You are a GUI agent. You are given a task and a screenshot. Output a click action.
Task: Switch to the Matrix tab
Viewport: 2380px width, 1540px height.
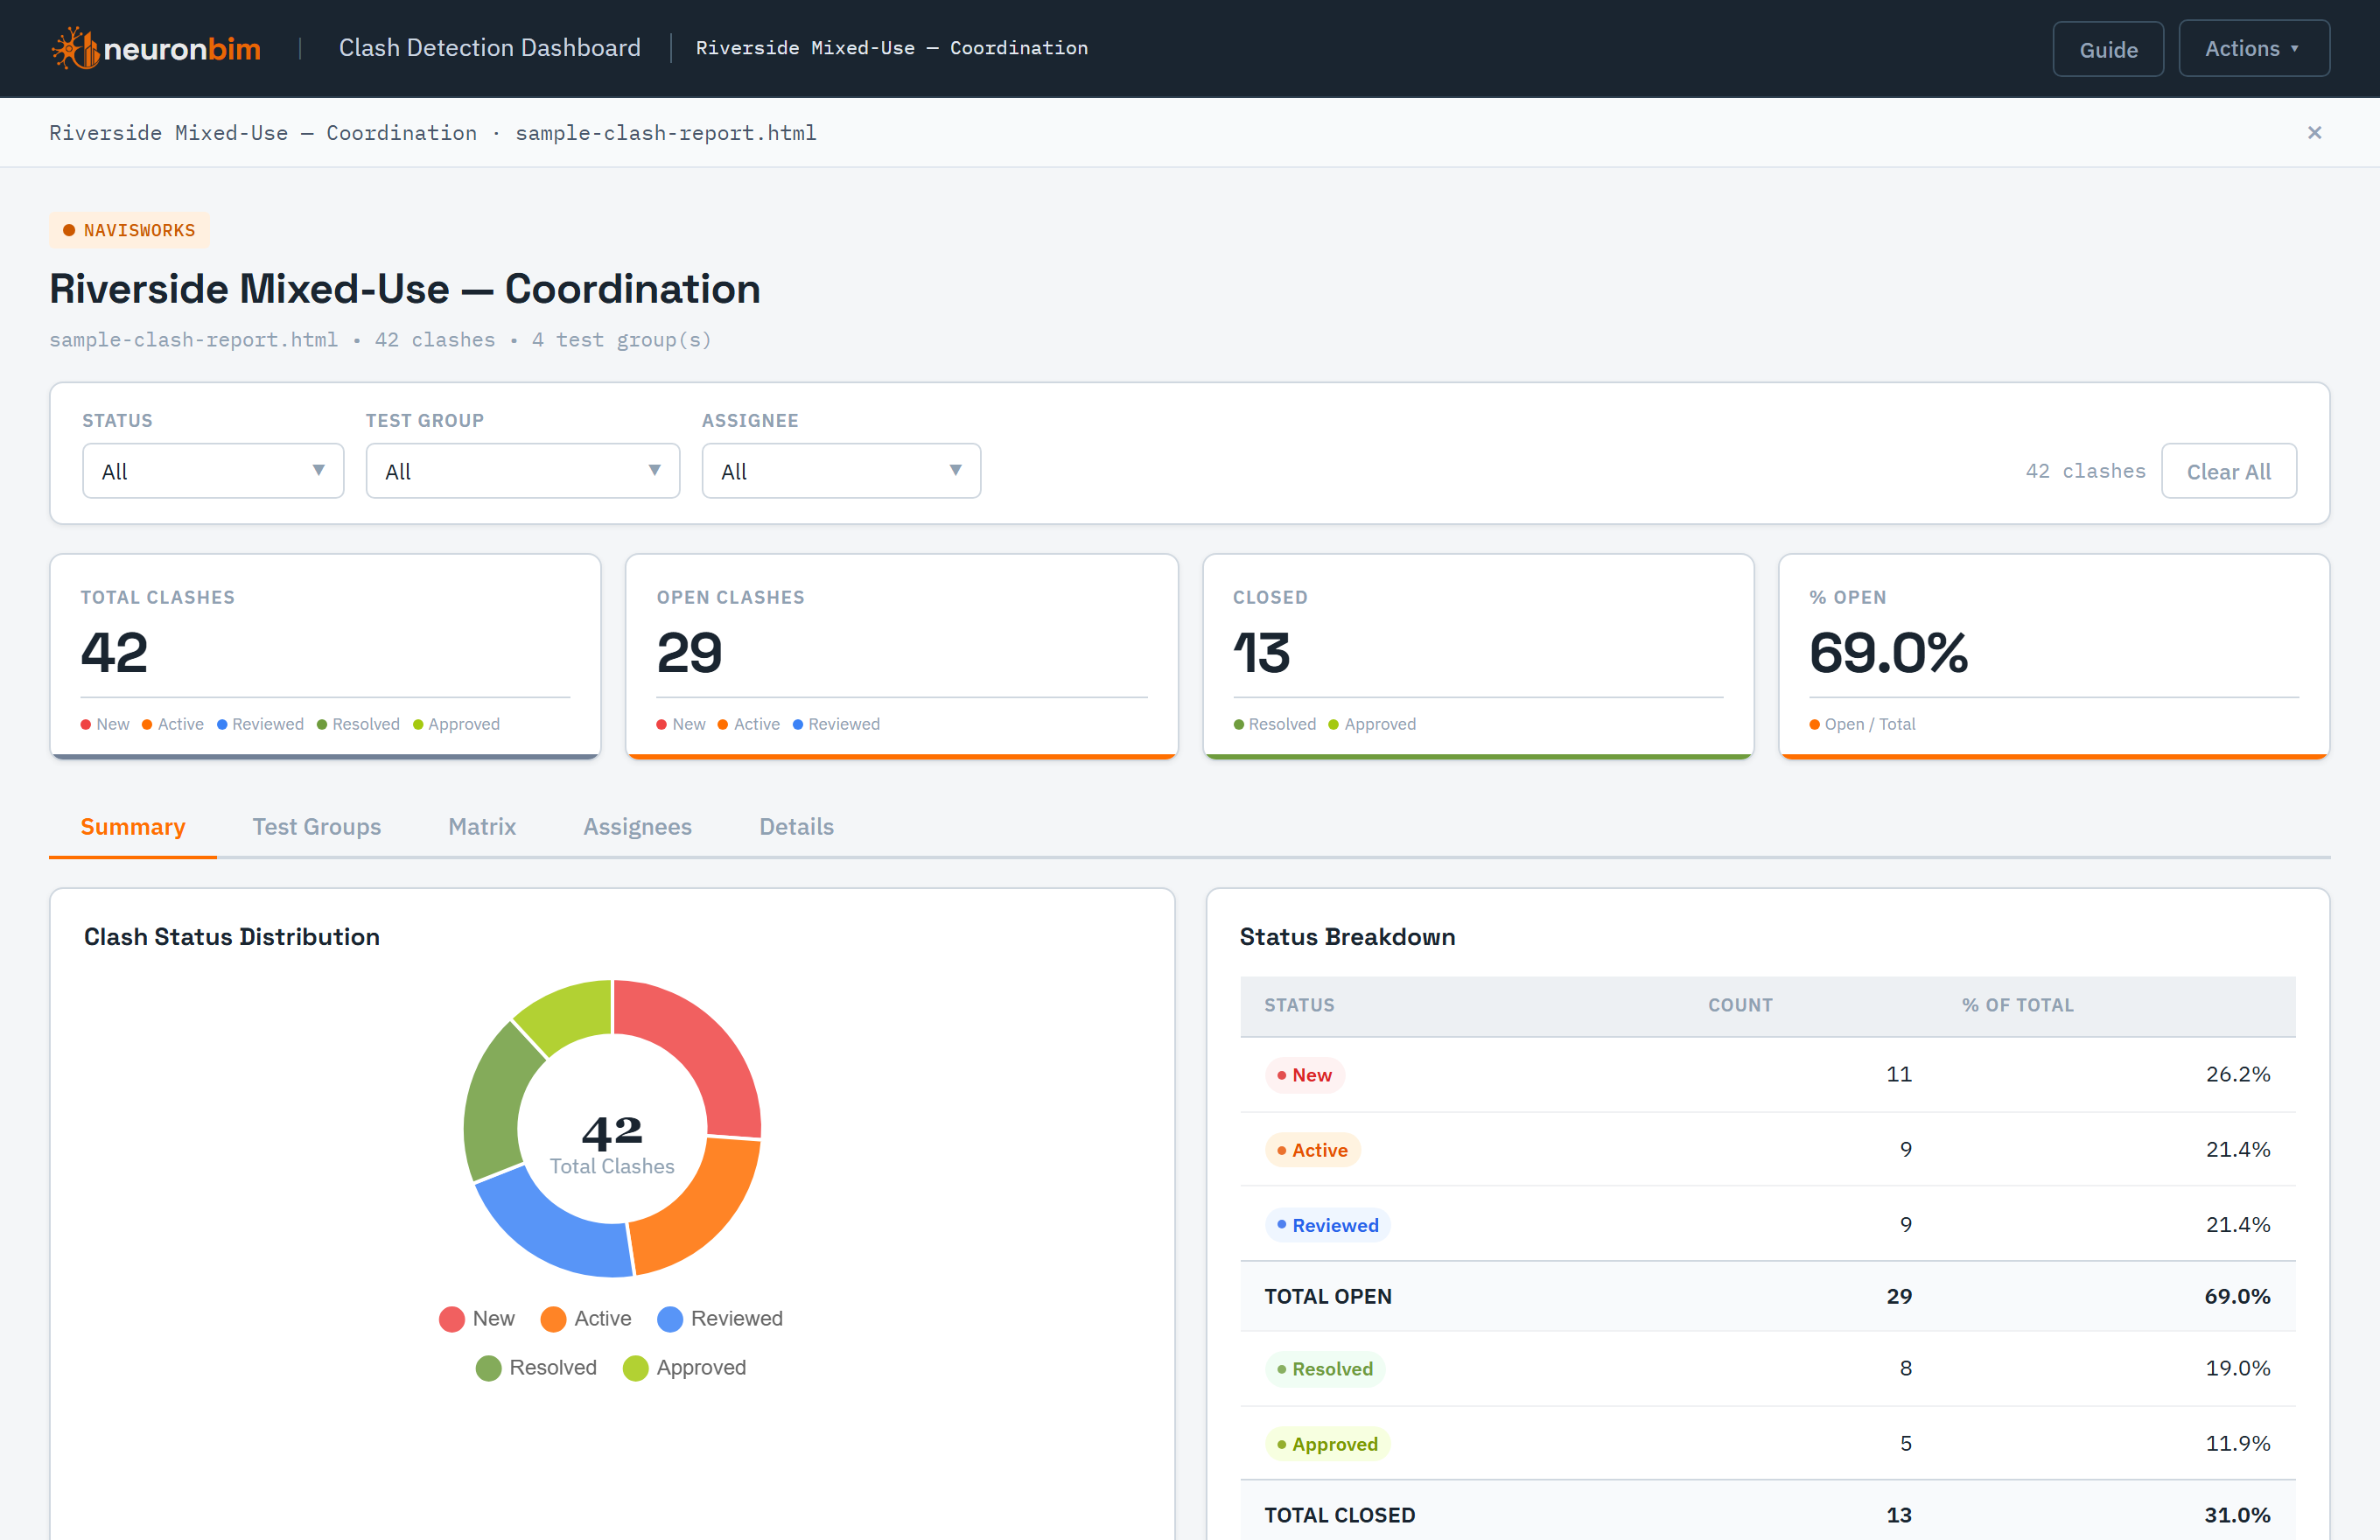coord(482,827)
